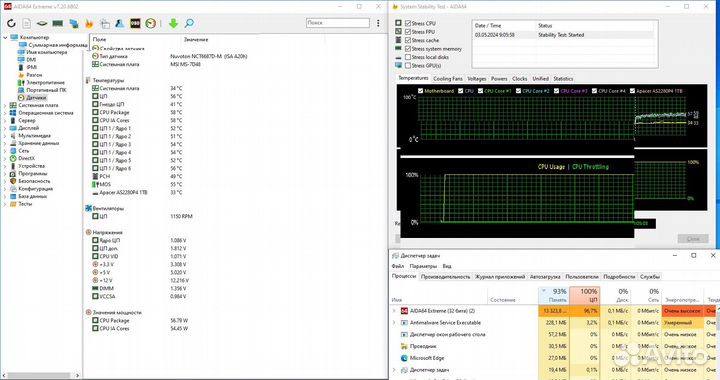
Task: Open Параметры menu in Task Manager
Action: pyautogui.click(x=423, y=266)
